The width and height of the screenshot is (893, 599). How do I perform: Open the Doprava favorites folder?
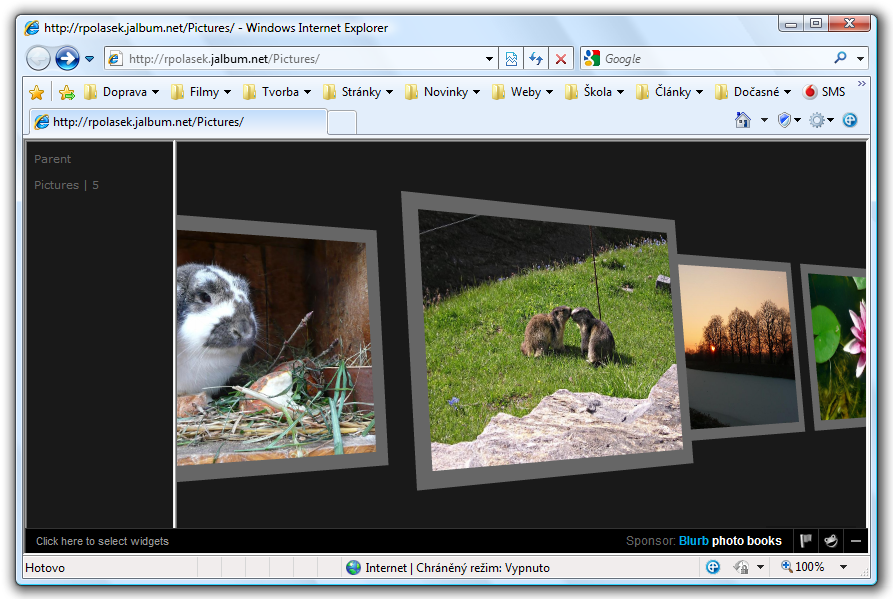pos(121,92)
